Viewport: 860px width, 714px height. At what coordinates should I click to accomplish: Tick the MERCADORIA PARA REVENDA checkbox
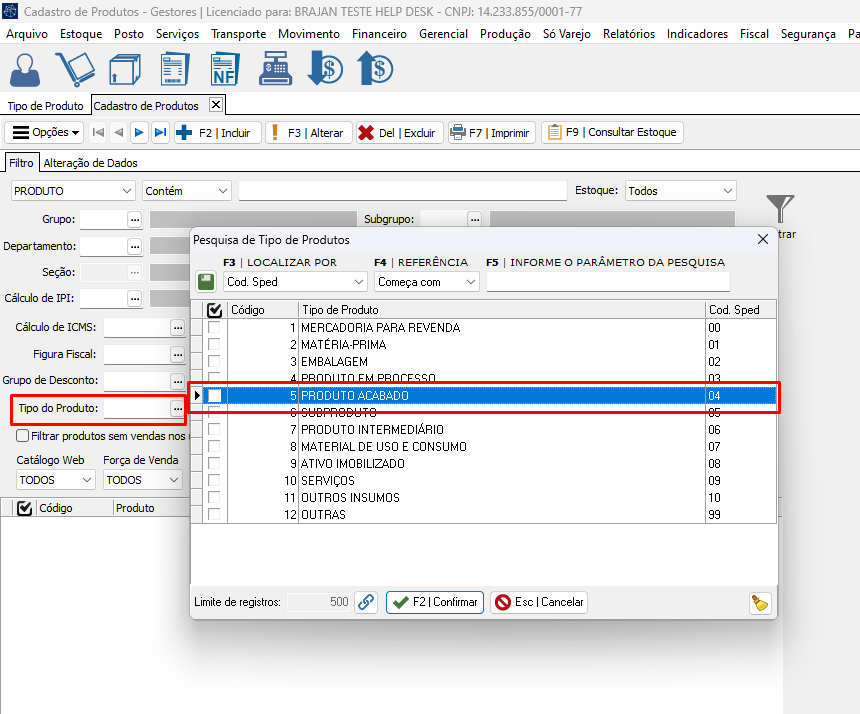coord(214,328)
